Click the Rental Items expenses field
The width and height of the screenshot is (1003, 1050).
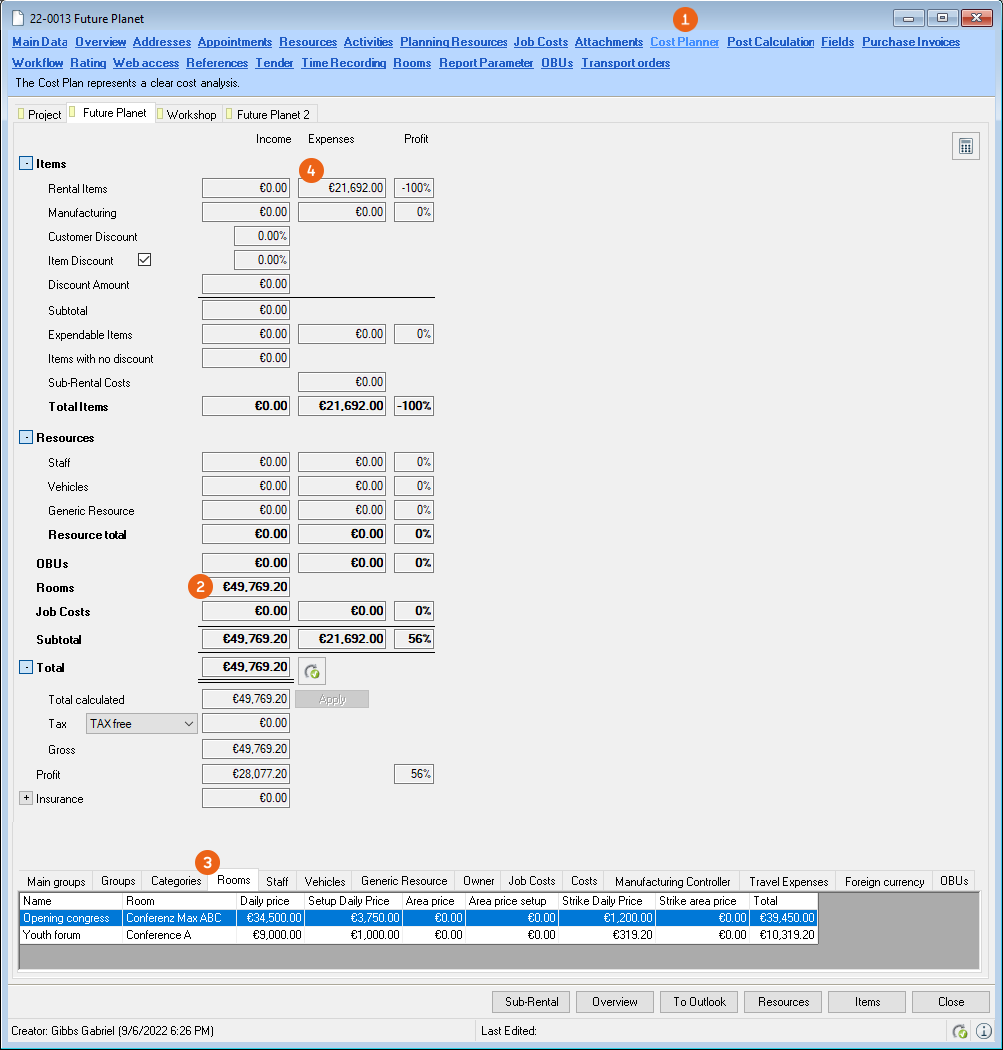click(342, 188)
